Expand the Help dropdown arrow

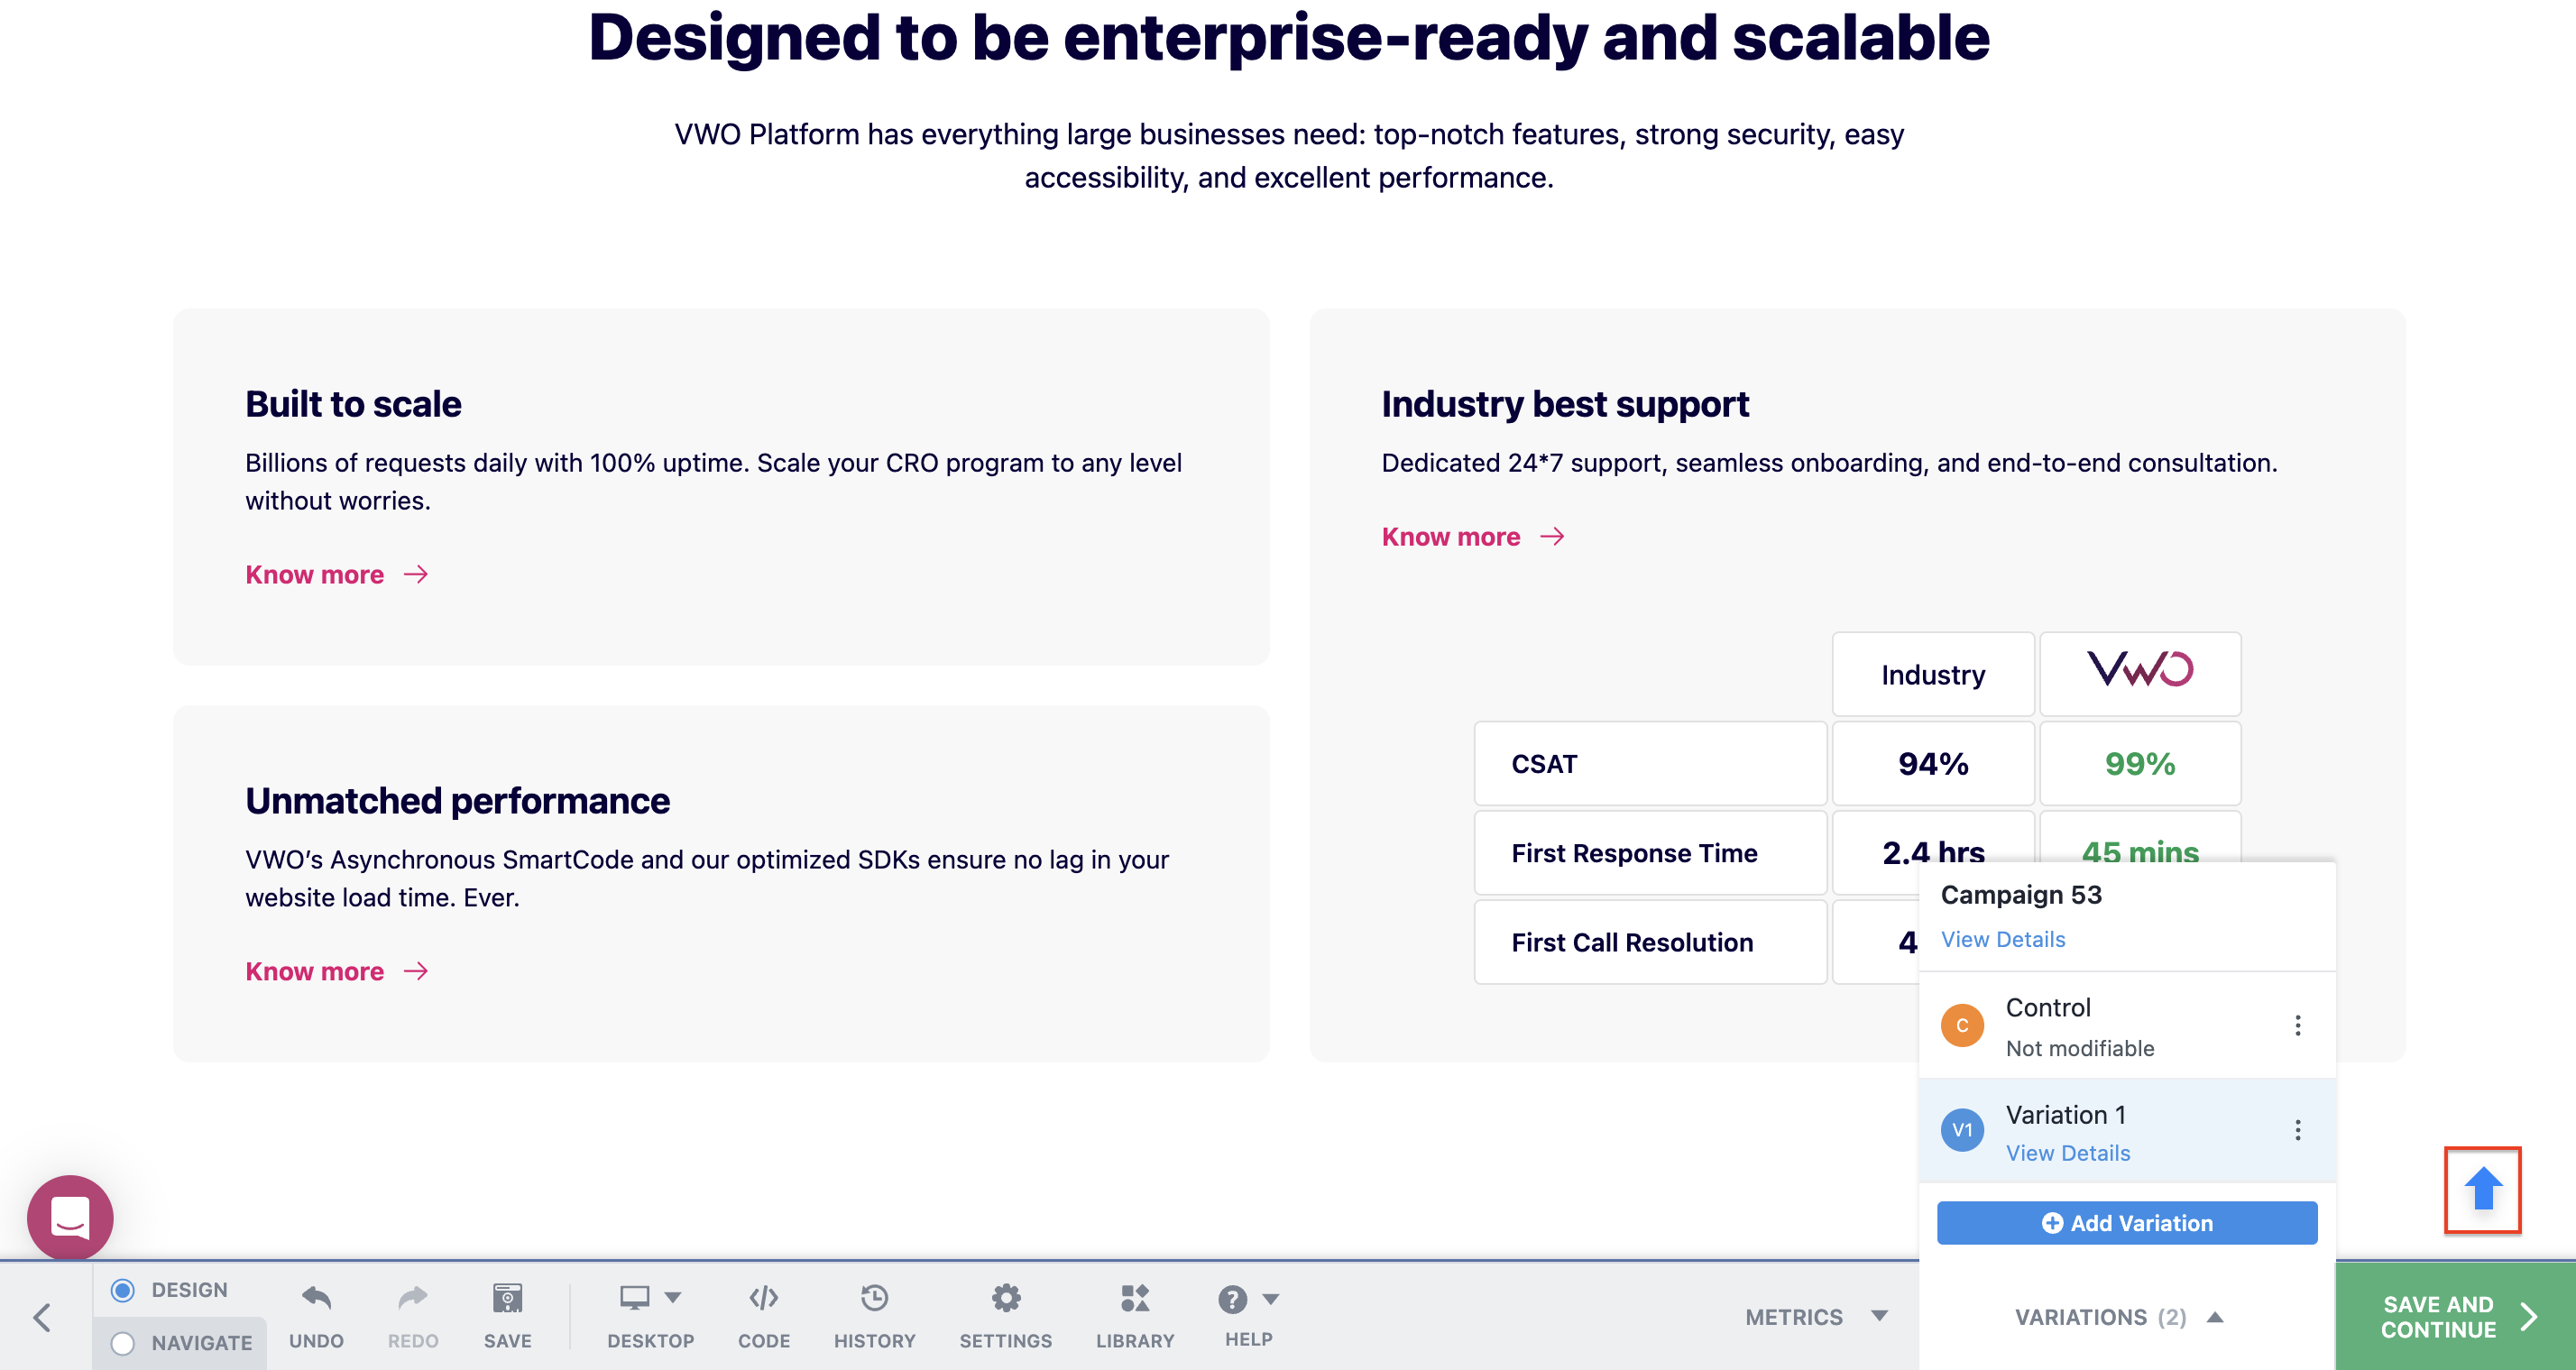tap(1271, 1299)
